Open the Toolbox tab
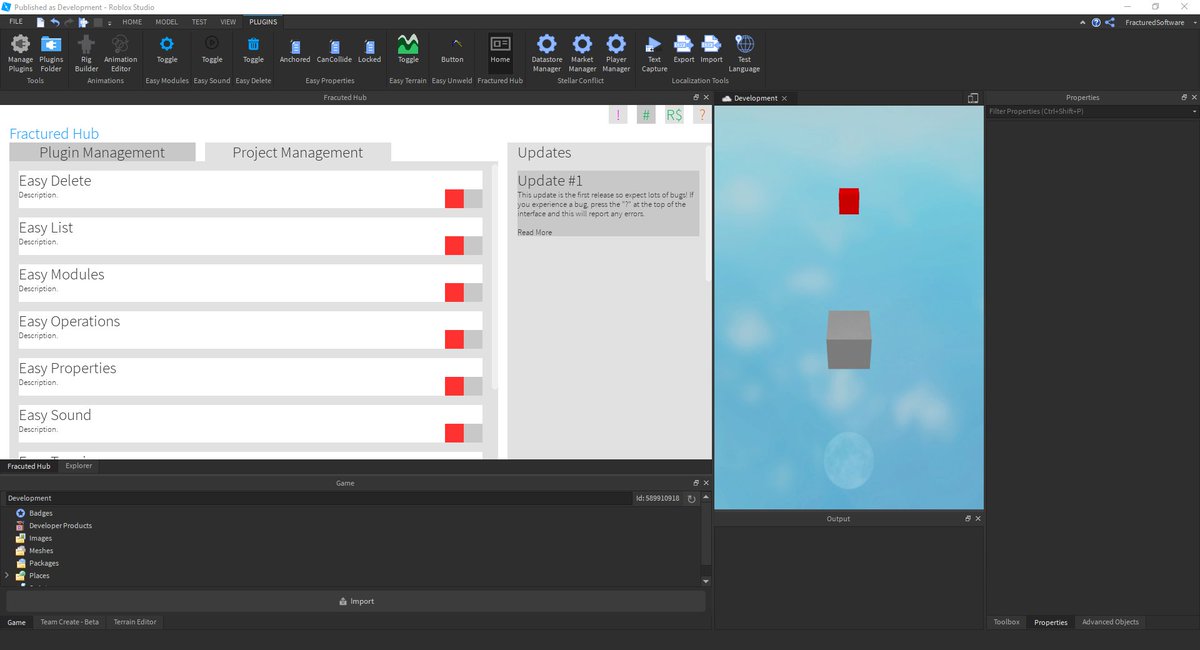This screenshot has height=650, width=1200. tap(1006, 622)
